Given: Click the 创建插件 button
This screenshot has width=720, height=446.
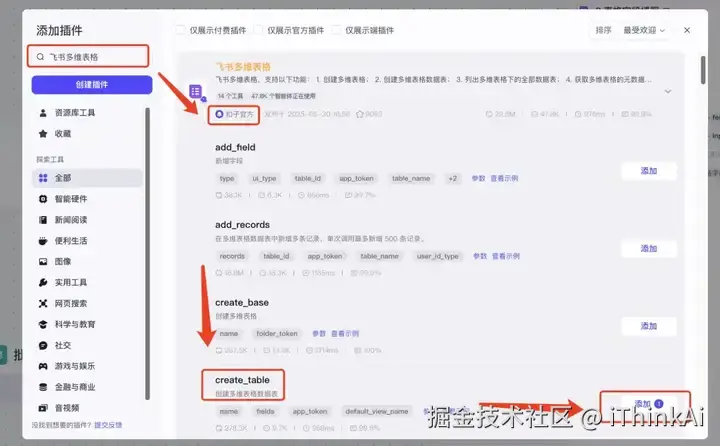Looking at the screenshot, I should coord(92,85).
